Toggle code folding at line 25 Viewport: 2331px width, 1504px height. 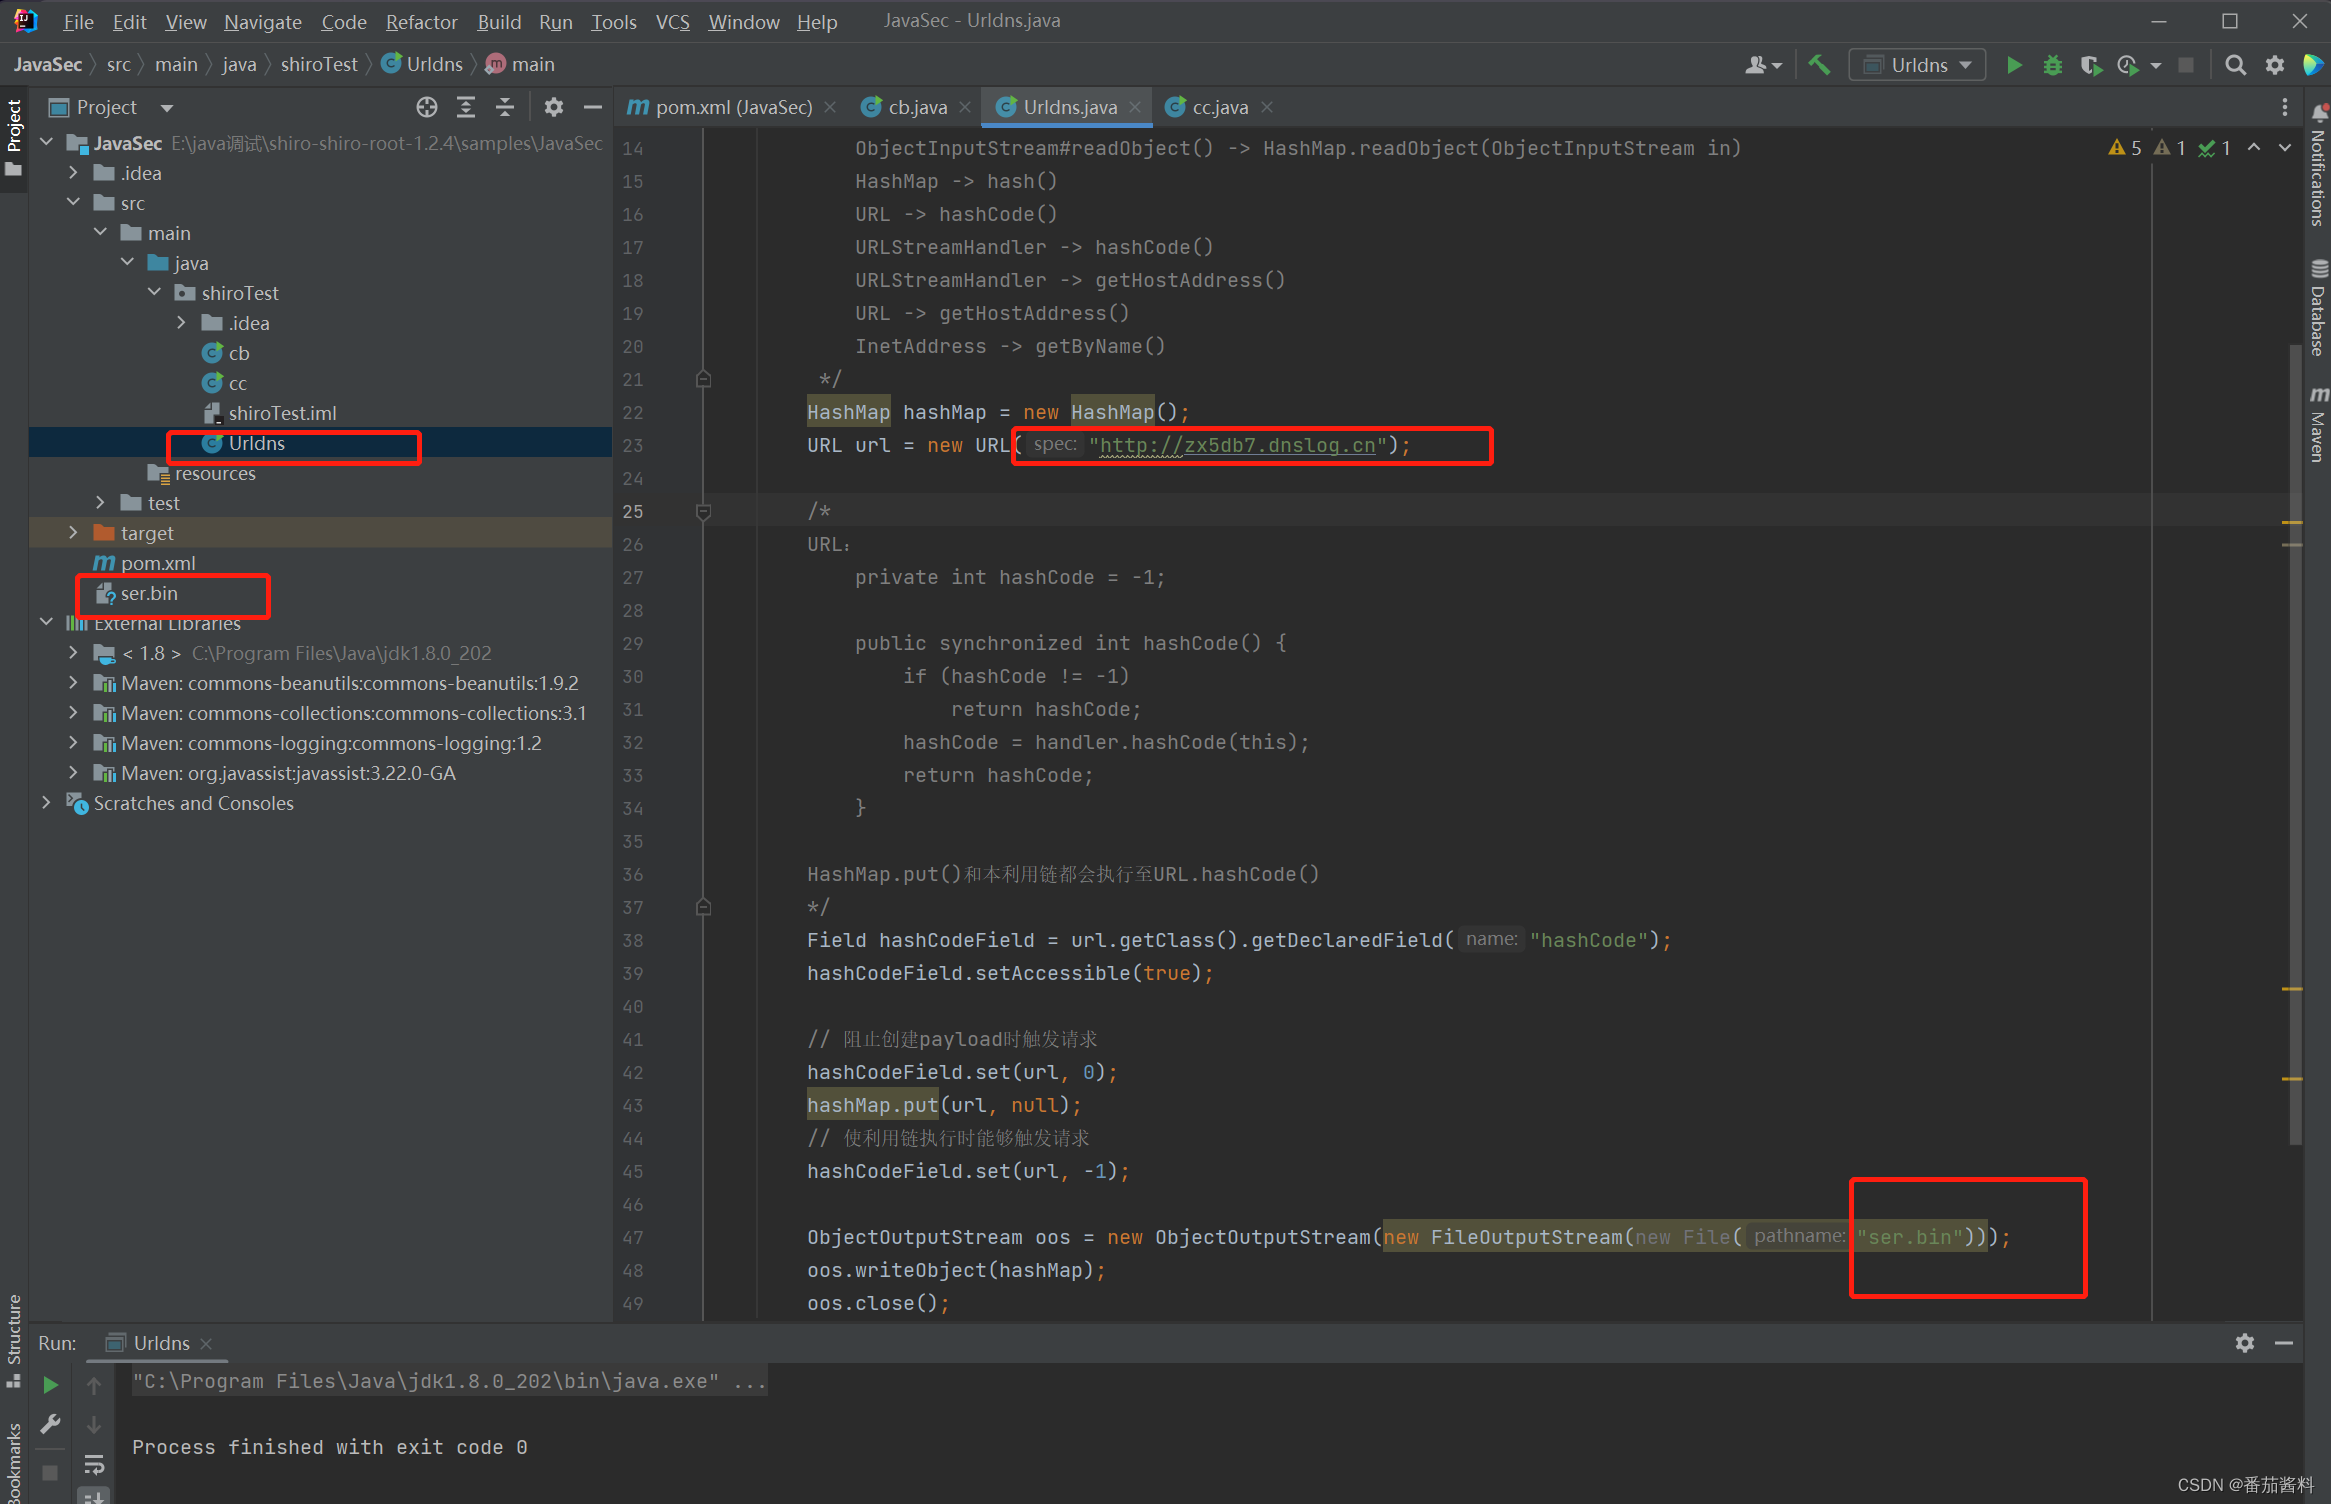click(x=703, y=511)
